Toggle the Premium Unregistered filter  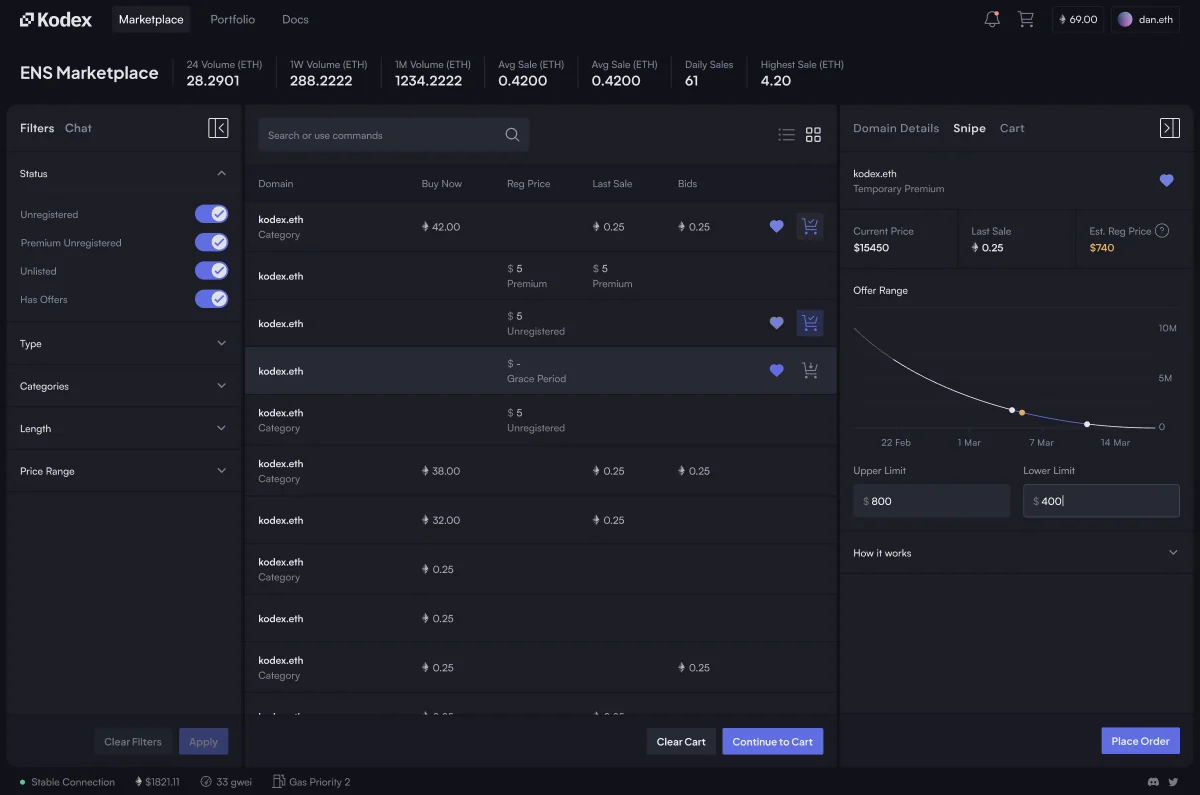click(x=211, y=242)
